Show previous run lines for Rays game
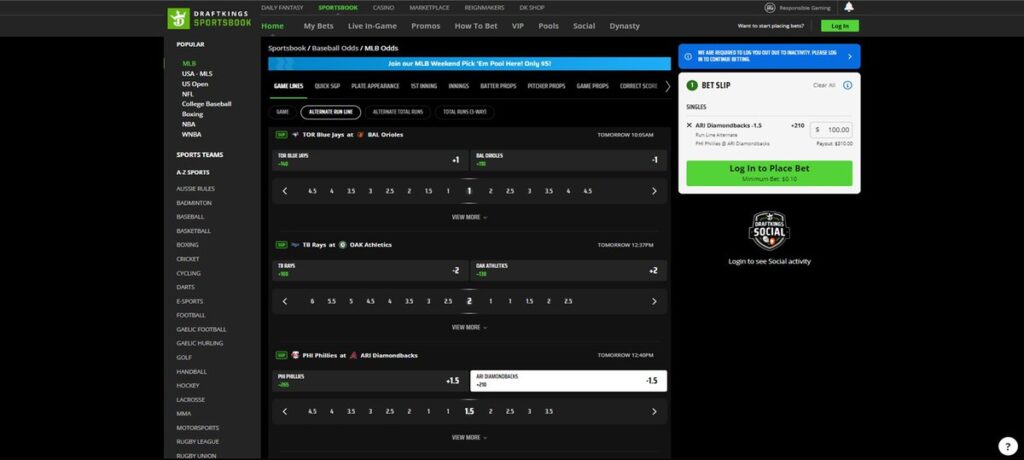1024x460 pixels. [x=285, y=301]
